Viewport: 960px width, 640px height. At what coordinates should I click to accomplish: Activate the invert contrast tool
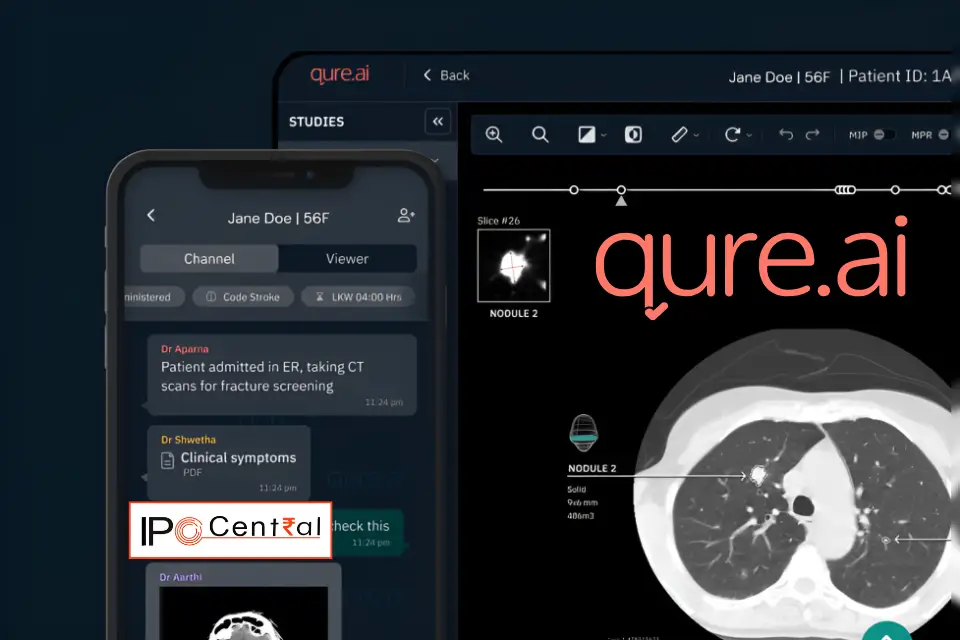[x=632, y=134]
